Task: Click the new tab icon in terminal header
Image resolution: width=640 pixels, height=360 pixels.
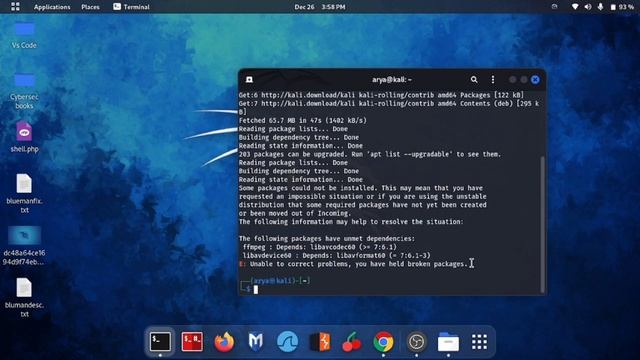Action: (x=249, y=80)
